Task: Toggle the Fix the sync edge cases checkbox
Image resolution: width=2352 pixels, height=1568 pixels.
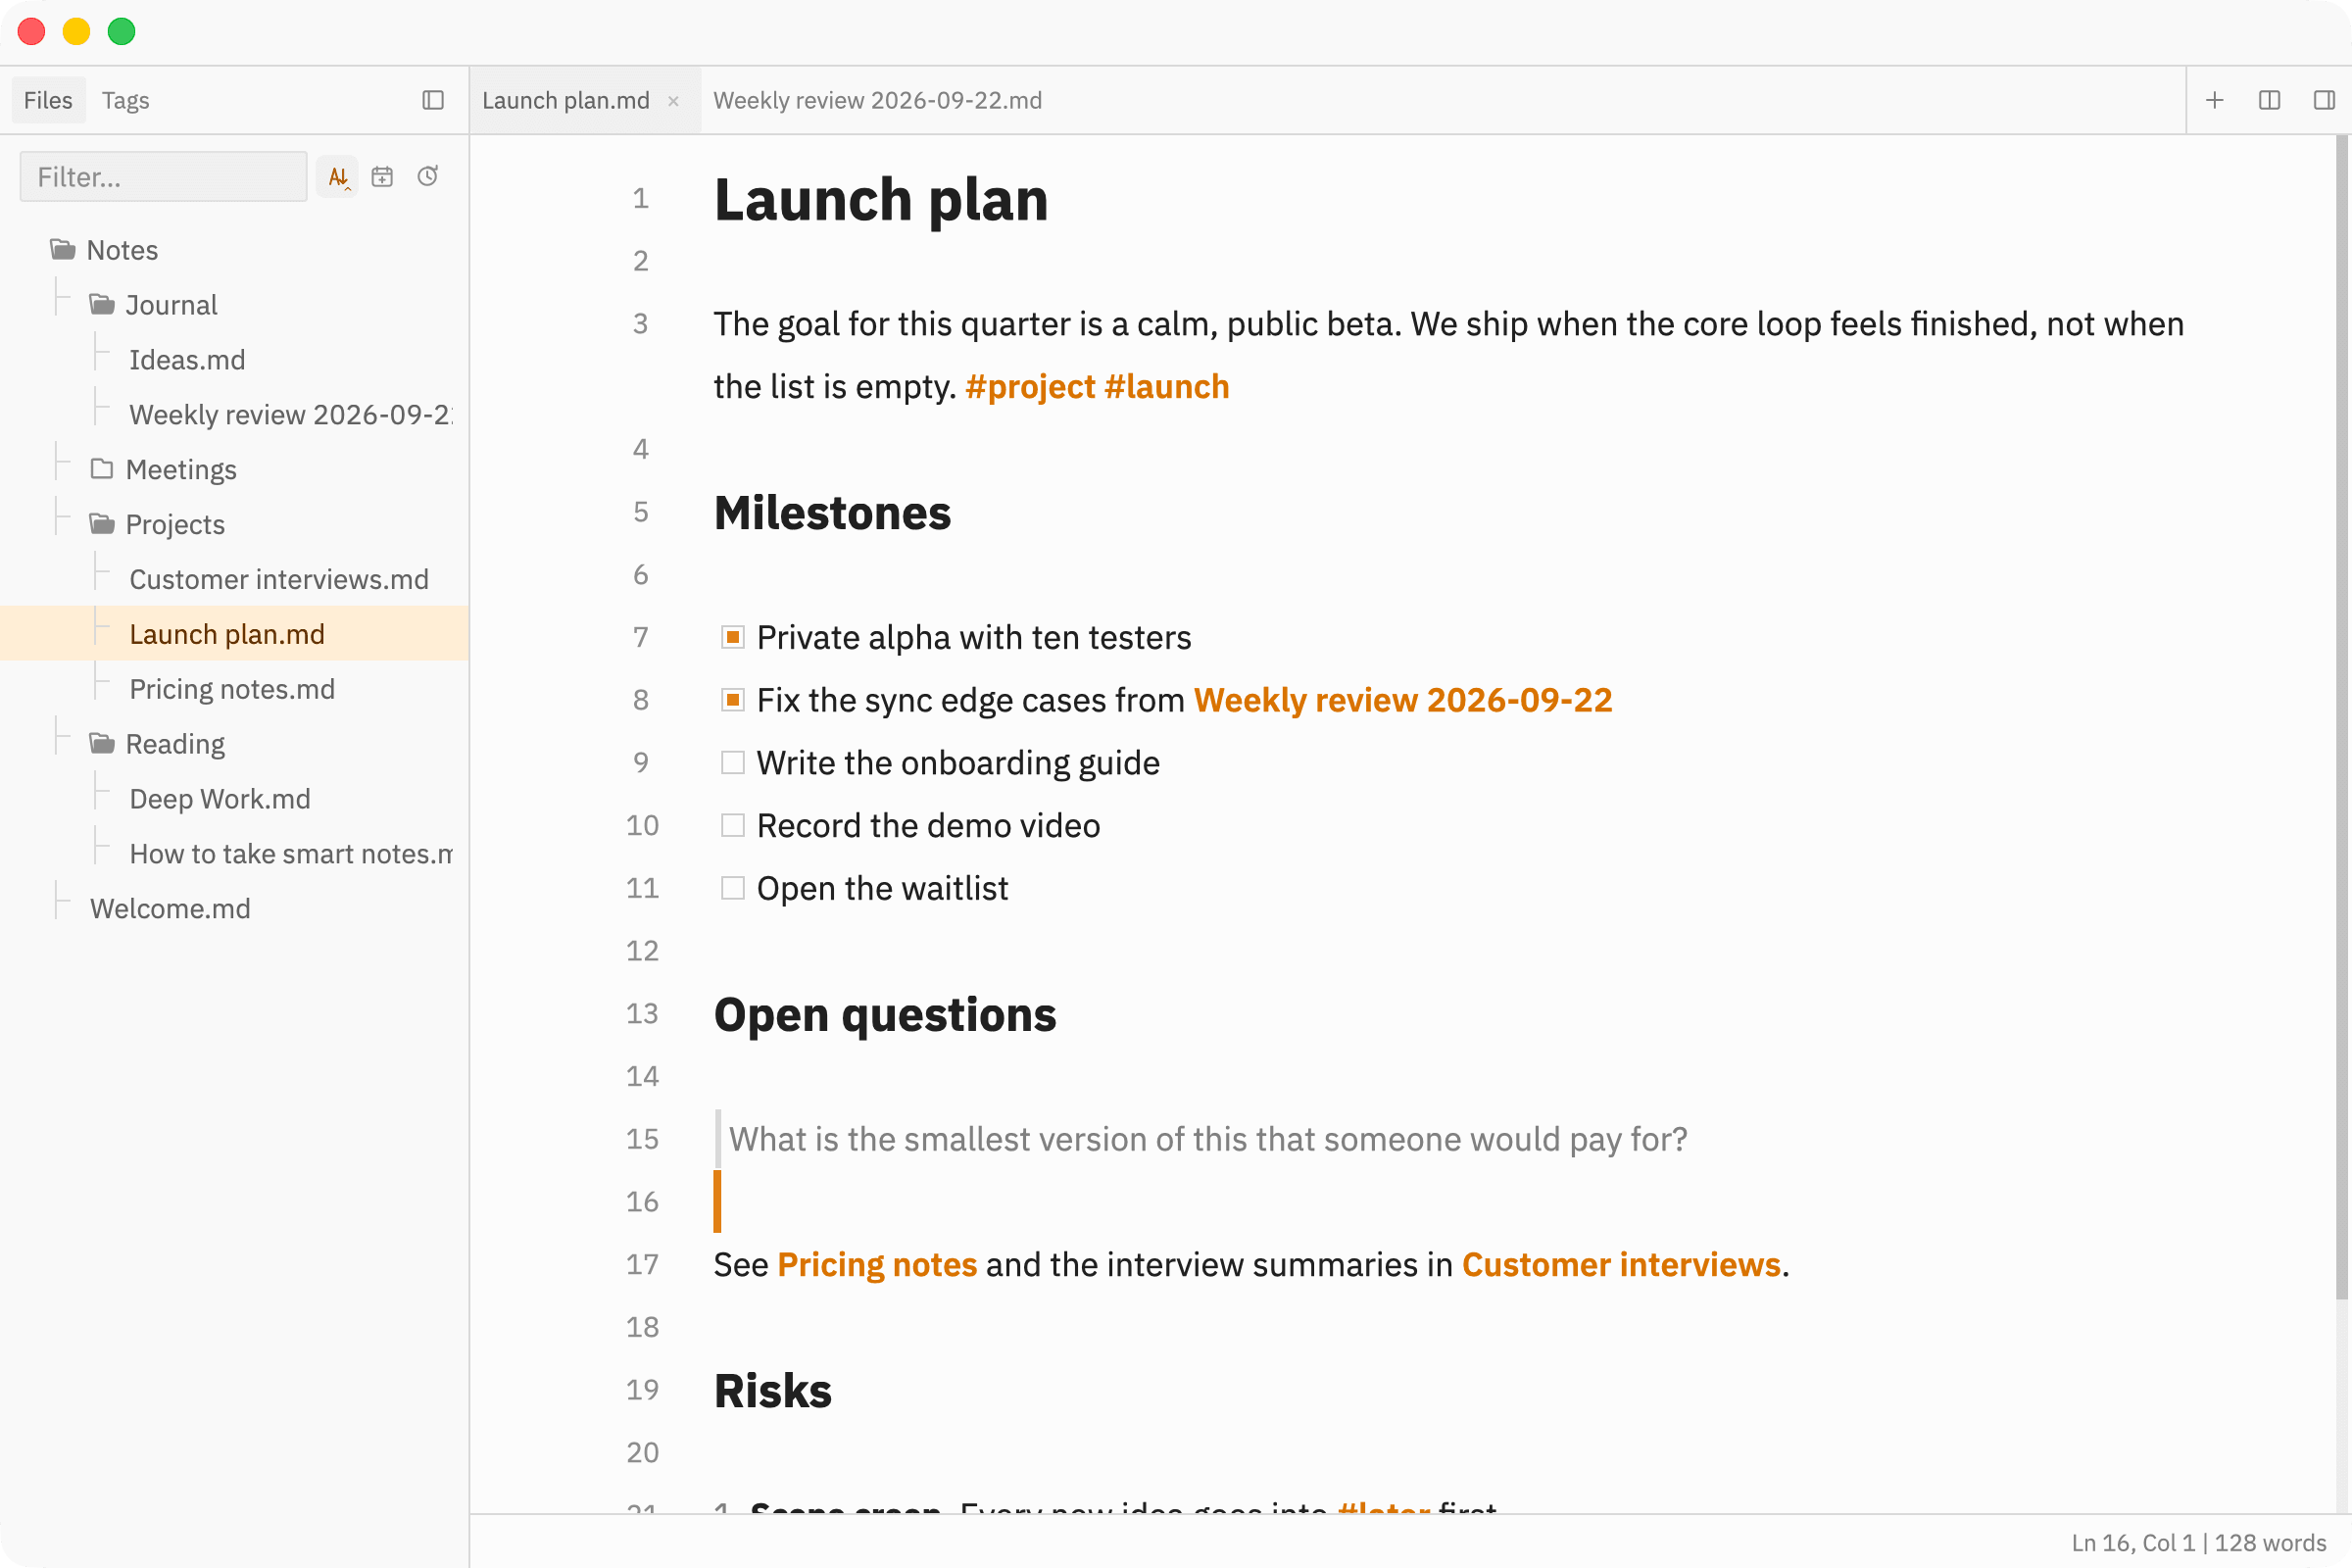Action: pyautogui.click(x=733, y=700)
